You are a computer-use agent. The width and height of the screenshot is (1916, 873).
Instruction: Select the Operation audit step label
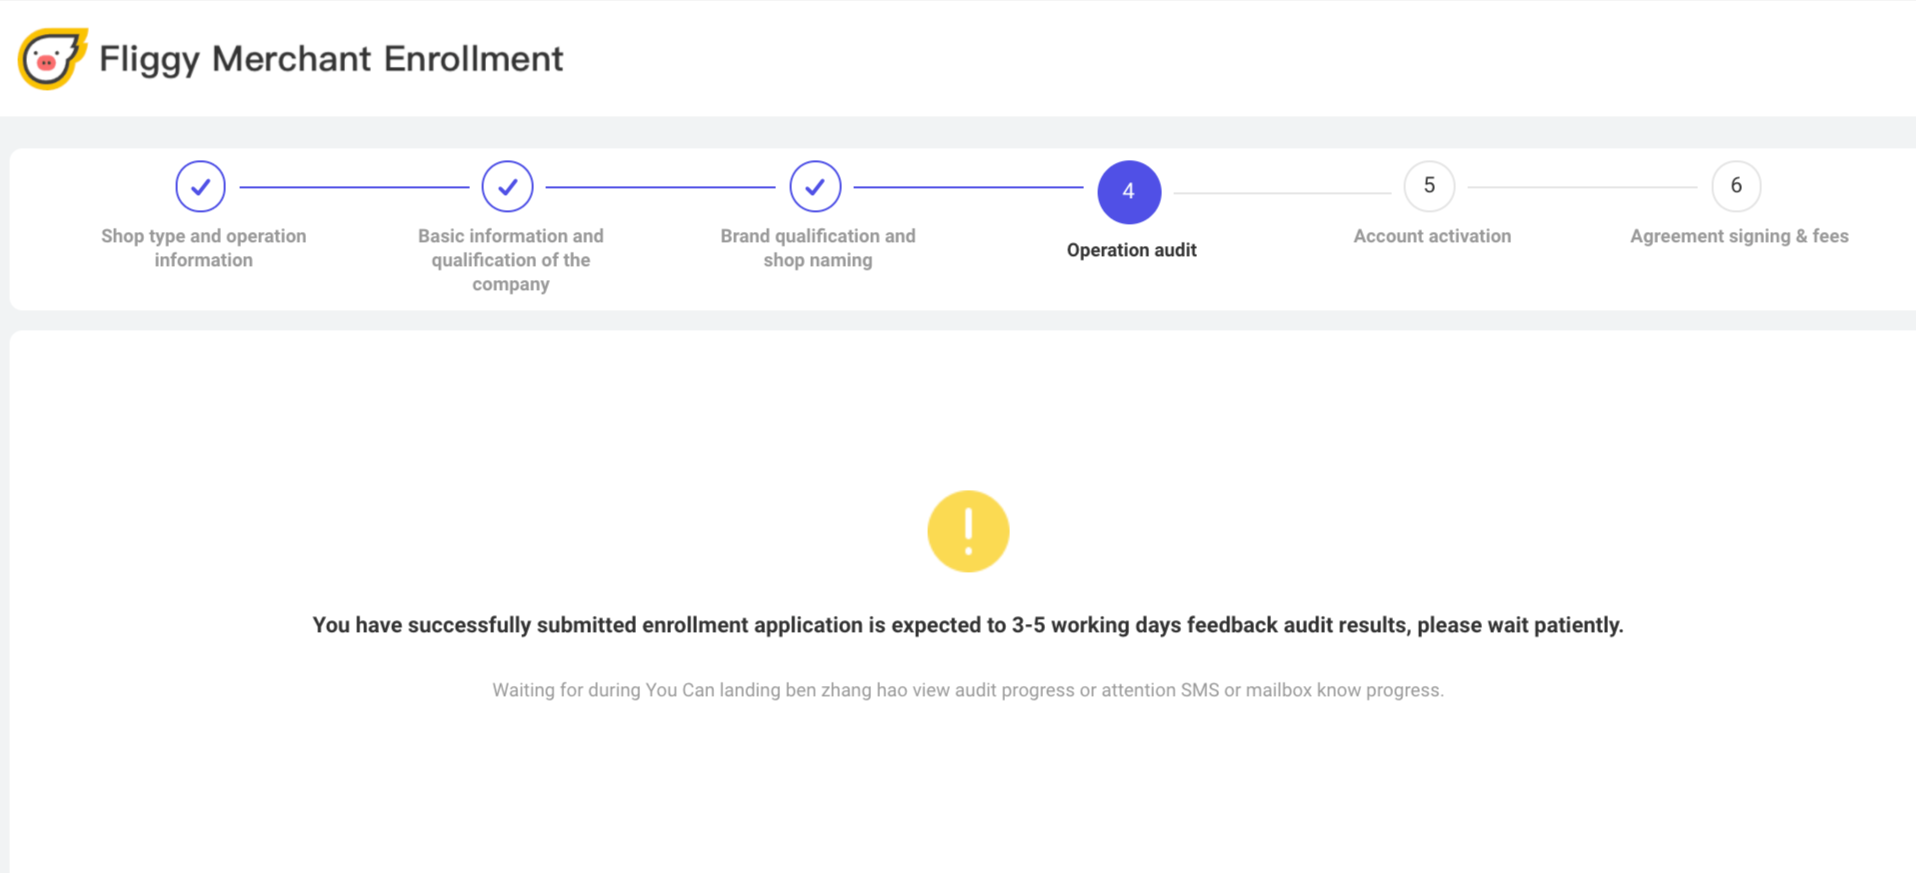(1131, 250)
